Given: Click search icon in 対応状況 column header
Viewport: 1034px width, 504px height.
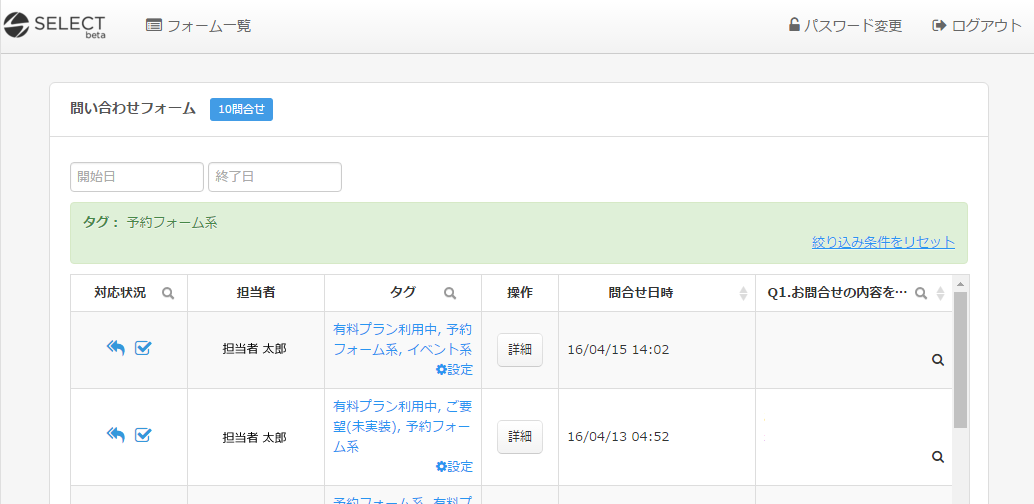Looking at the screenshot, I should (x=168, y=293).
